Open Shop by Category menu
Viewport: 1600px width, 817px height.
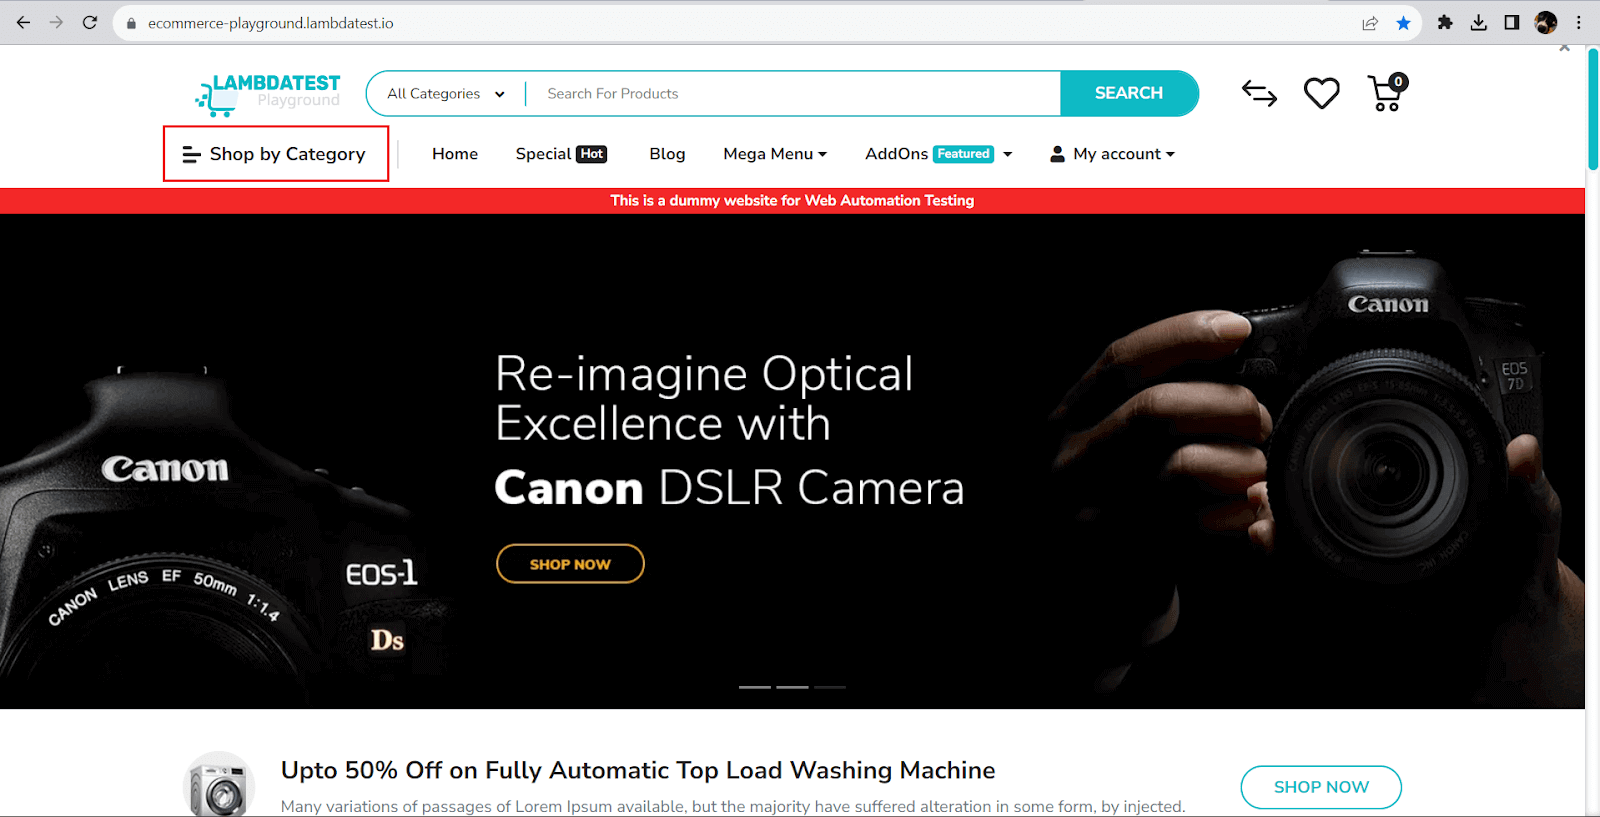coord(275,154)
